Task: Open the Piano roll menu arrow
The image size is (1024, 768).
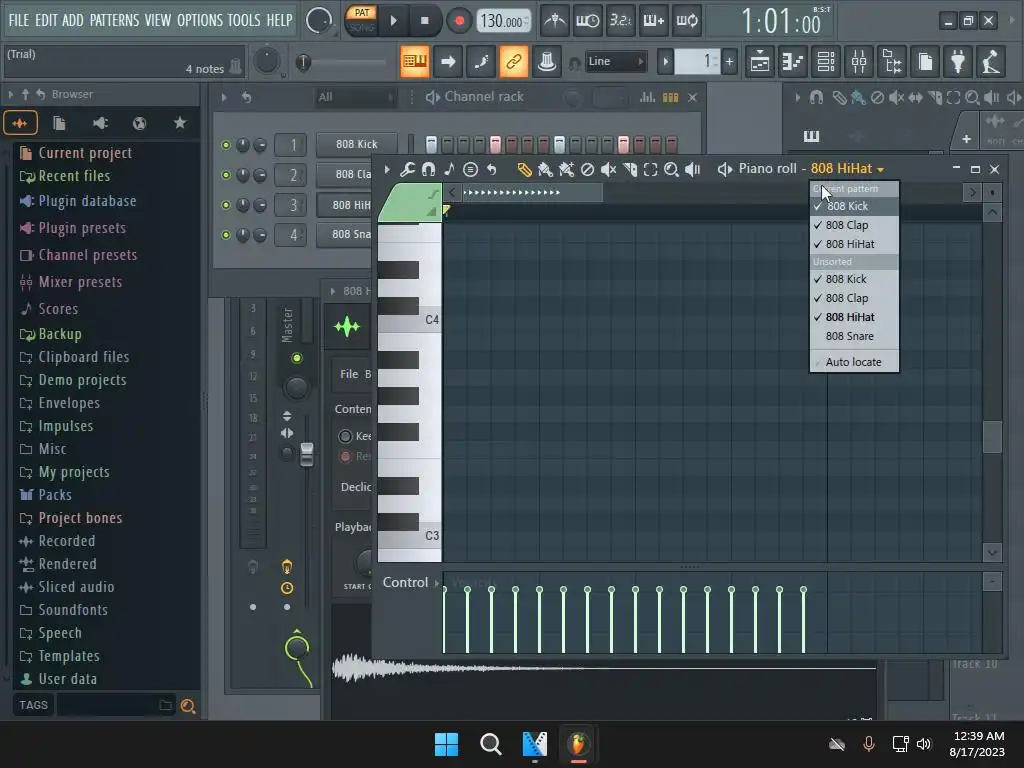Action: 387,170
